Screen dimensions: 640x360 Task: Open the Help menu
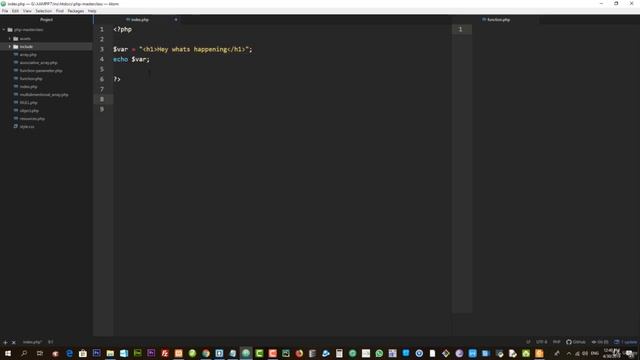pyautogui.click(x=92, y=11)
